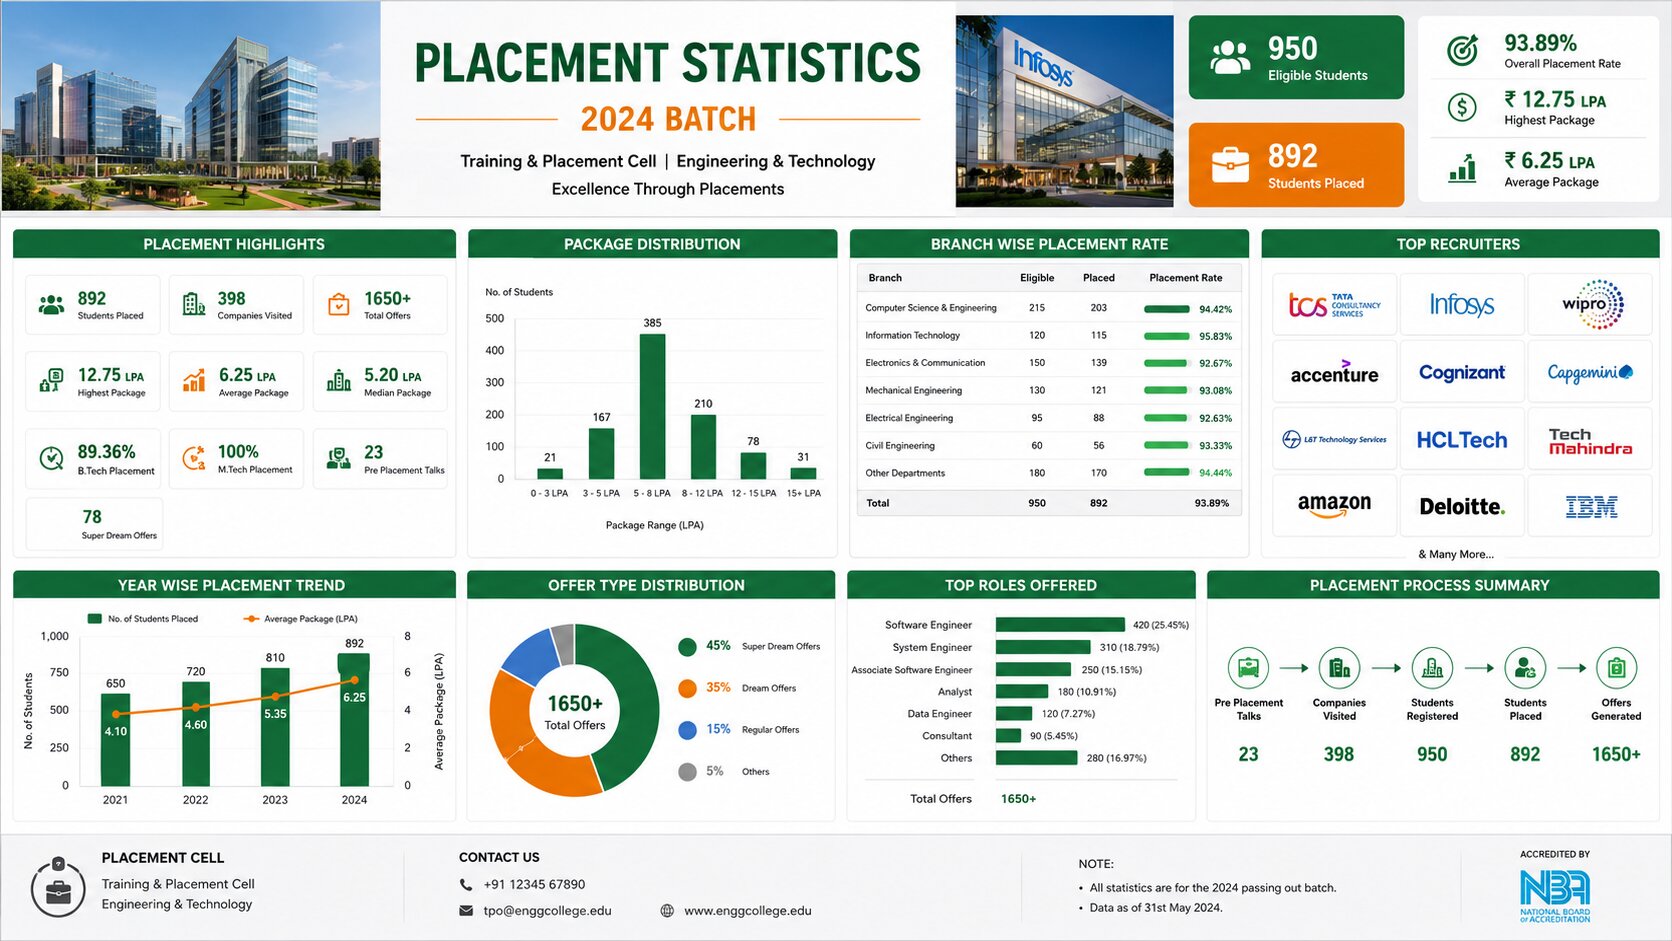This screenshot has width=1672, height=941.
Task: Click the Offers Generated circle icon in Process Summary
Action: pos(1616,668)
